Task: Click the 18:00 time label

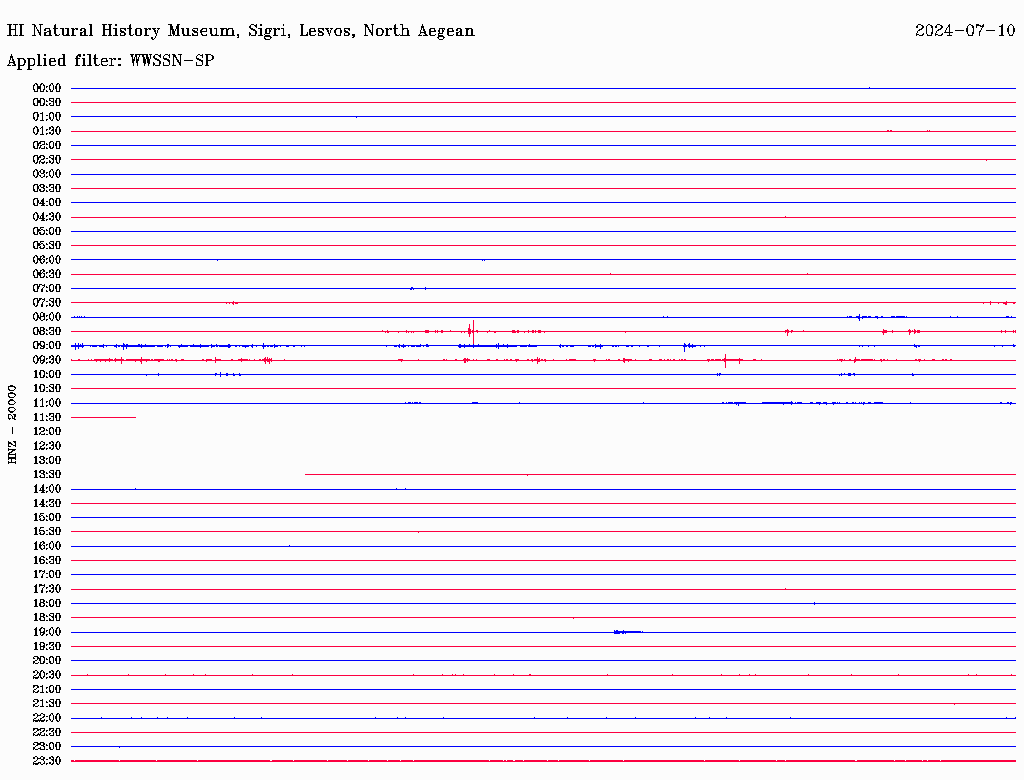Action: [47, 604]
